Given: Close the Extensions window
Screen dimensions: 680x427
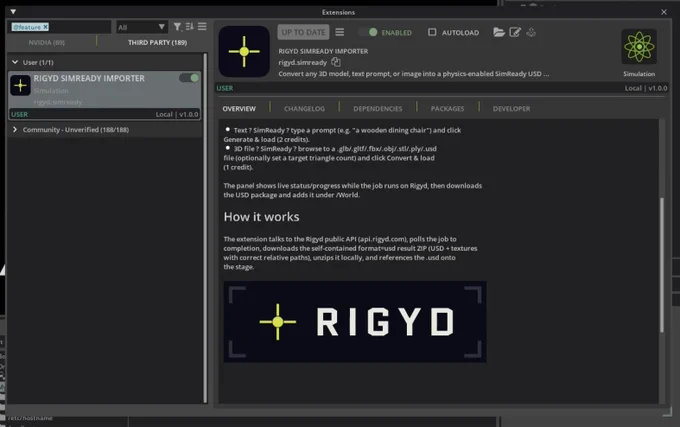Looking at the screenshot, I should 664,12.
